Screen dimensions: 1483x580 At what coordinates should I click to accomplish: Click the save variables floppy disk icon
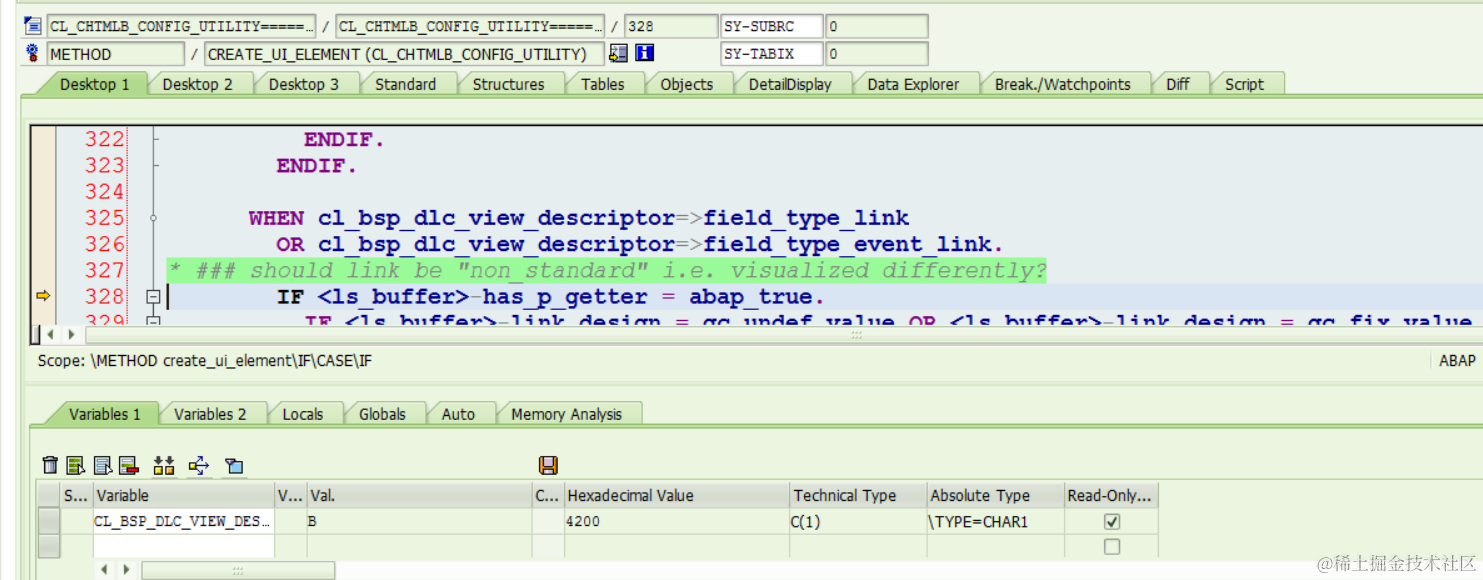pyautogui.click(x=548, y=465)
